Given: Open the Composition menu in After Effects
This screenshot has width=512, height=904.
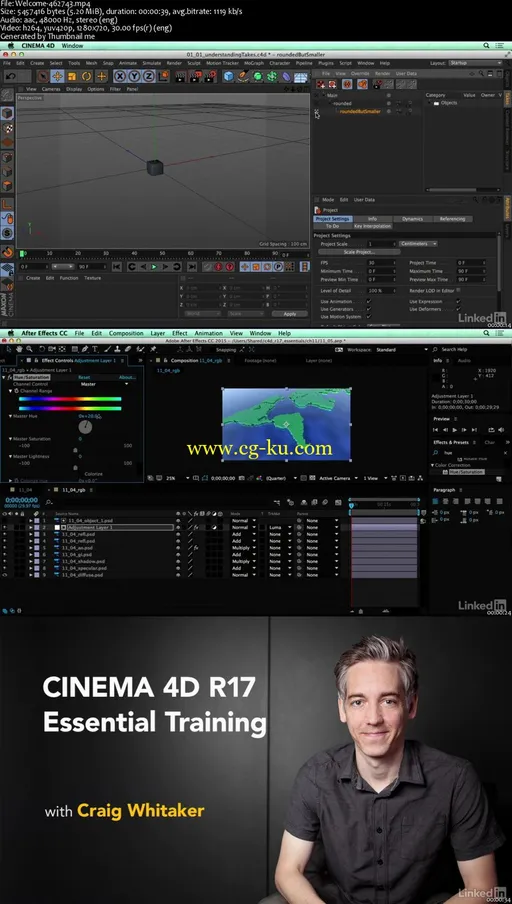Looking at the screenshot, I should (x=126, y=333).
